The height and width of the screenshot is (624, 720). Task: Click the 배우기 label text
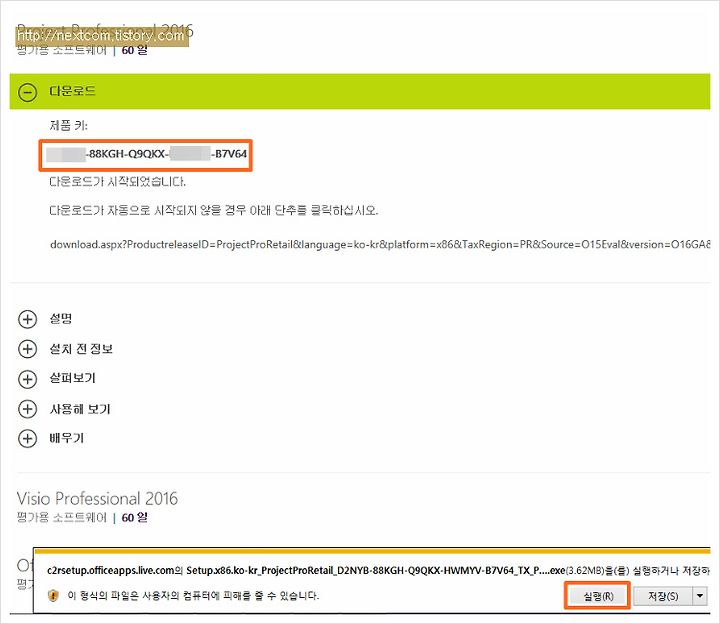(x=67, y=438)
